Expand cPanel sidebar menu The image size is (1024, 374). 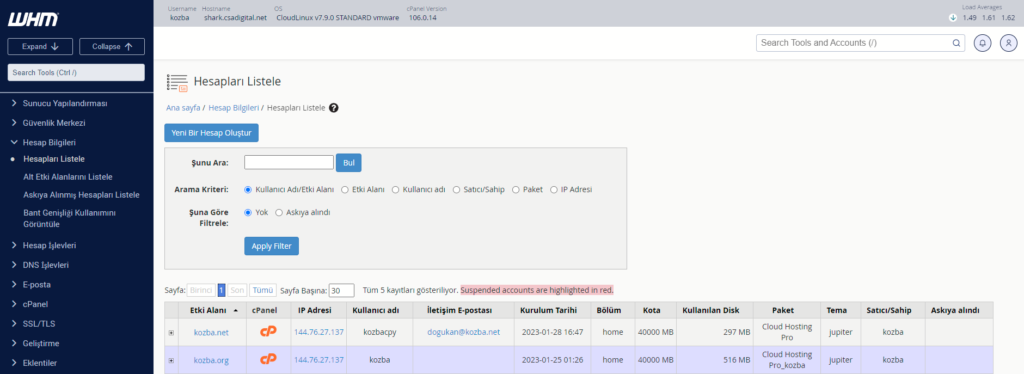coord(35,304)
